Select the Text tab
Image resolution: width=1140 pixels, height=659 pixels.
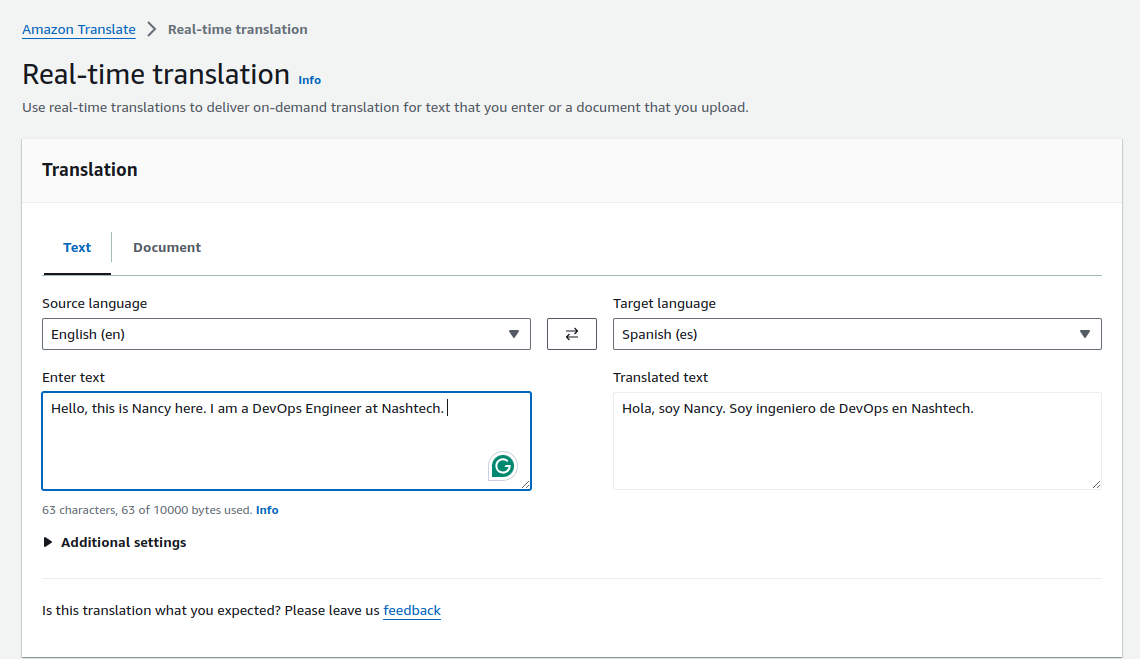point(76,247)
